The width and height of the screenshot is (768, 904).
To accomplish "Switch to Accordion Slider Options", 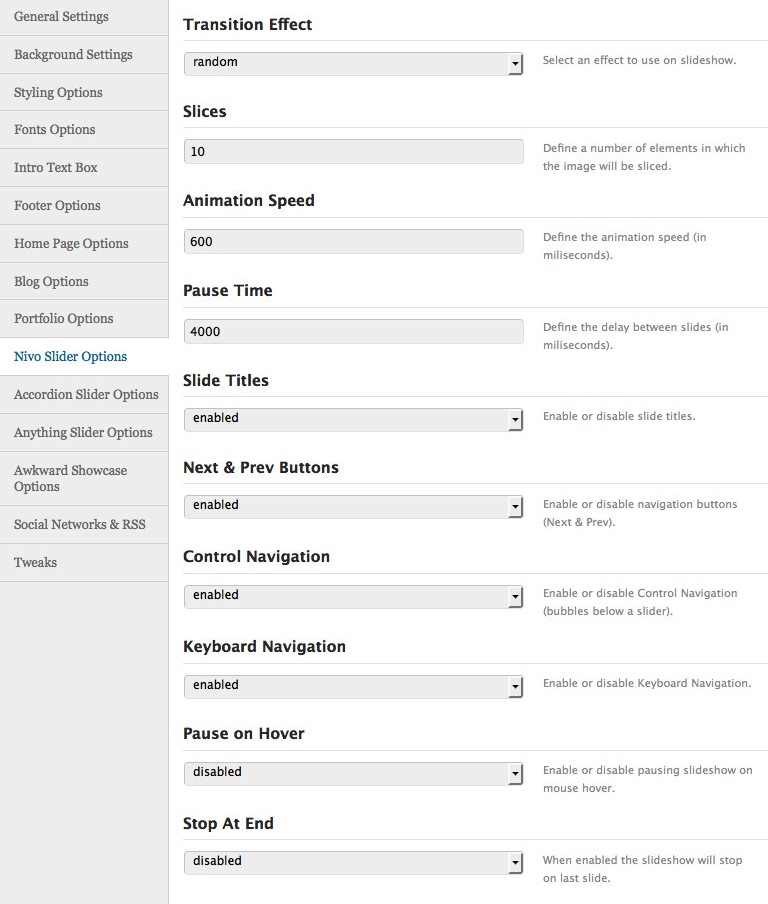I will 84,394.
